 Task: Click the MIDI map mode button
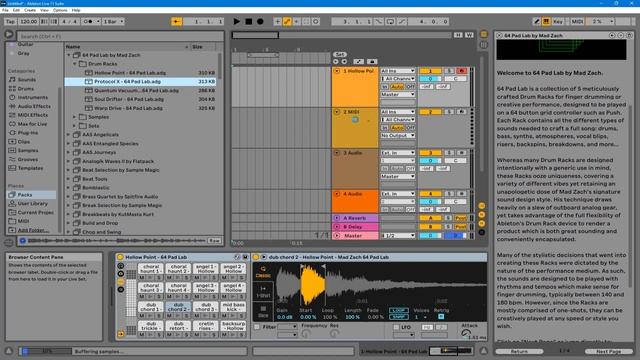tap(577, 21)
